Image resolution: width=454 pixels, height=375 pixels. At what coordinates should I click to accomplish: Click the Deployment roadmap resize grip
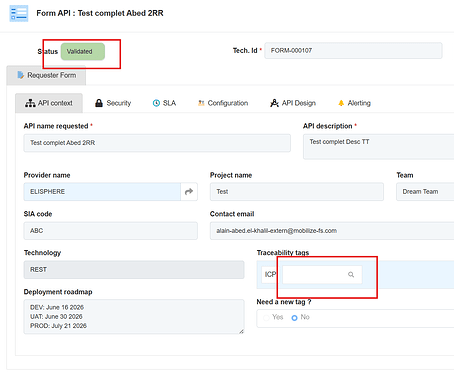tap(241, 331)
